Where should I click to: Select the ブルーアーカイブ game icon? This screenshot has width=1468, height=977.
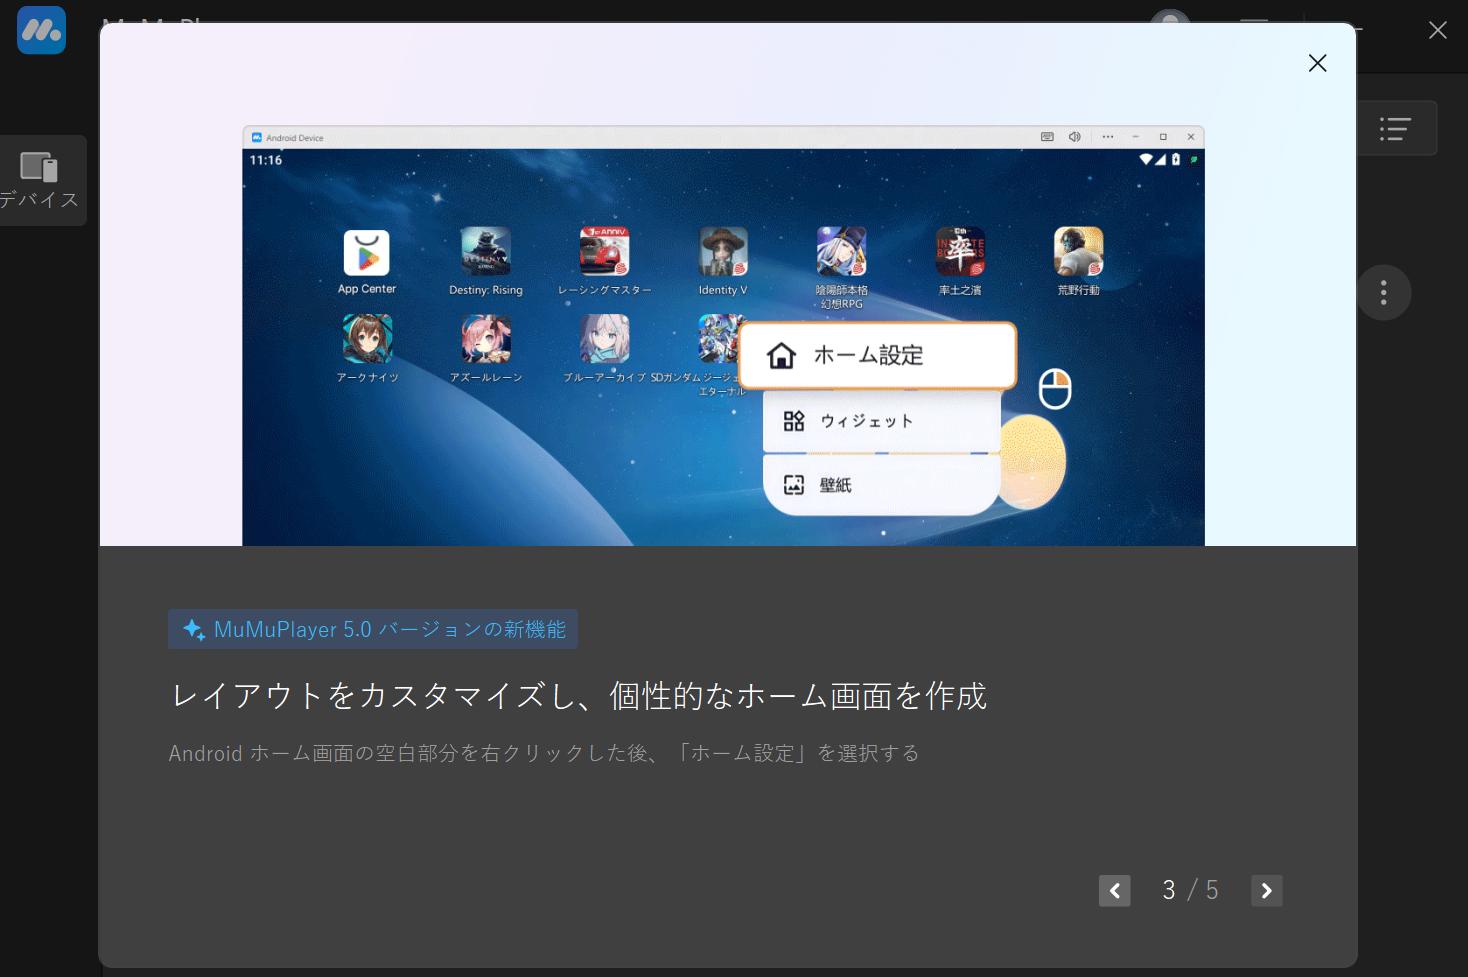(x=604, y=339)
